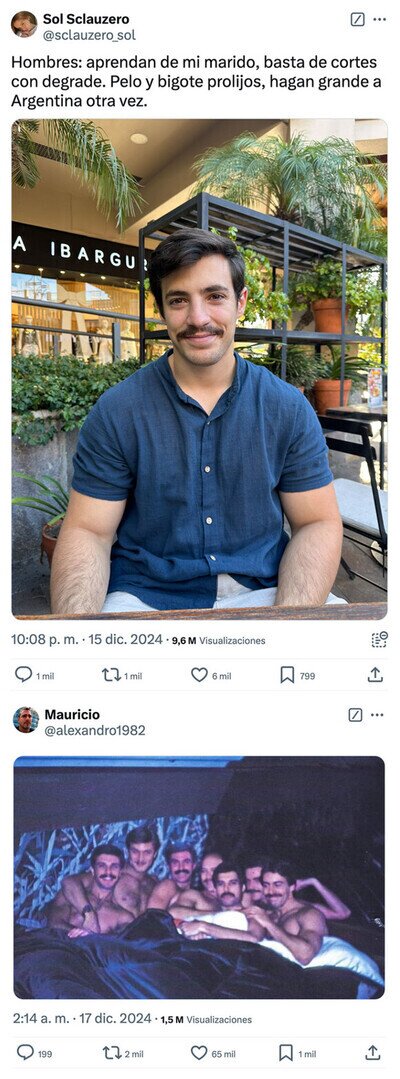Viewport: 400px width, 1079px height.
Task: Reply to Mauricio's tweet with 199 replies
Action: 25,1052
